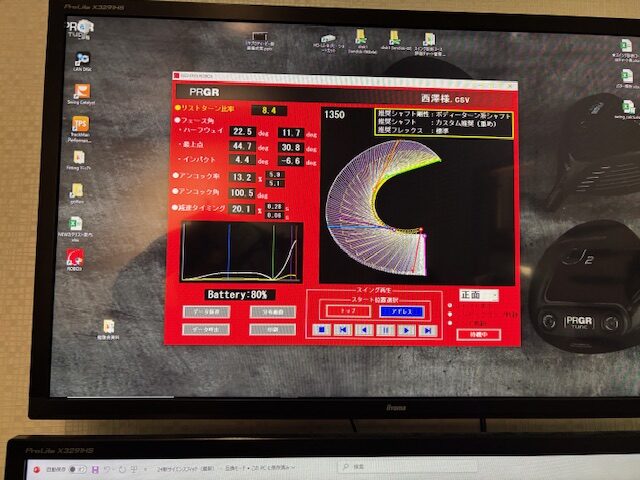Click the ハーフウェイ value 11.7
The height and width of the screenshot is (480, 640).
291,133
